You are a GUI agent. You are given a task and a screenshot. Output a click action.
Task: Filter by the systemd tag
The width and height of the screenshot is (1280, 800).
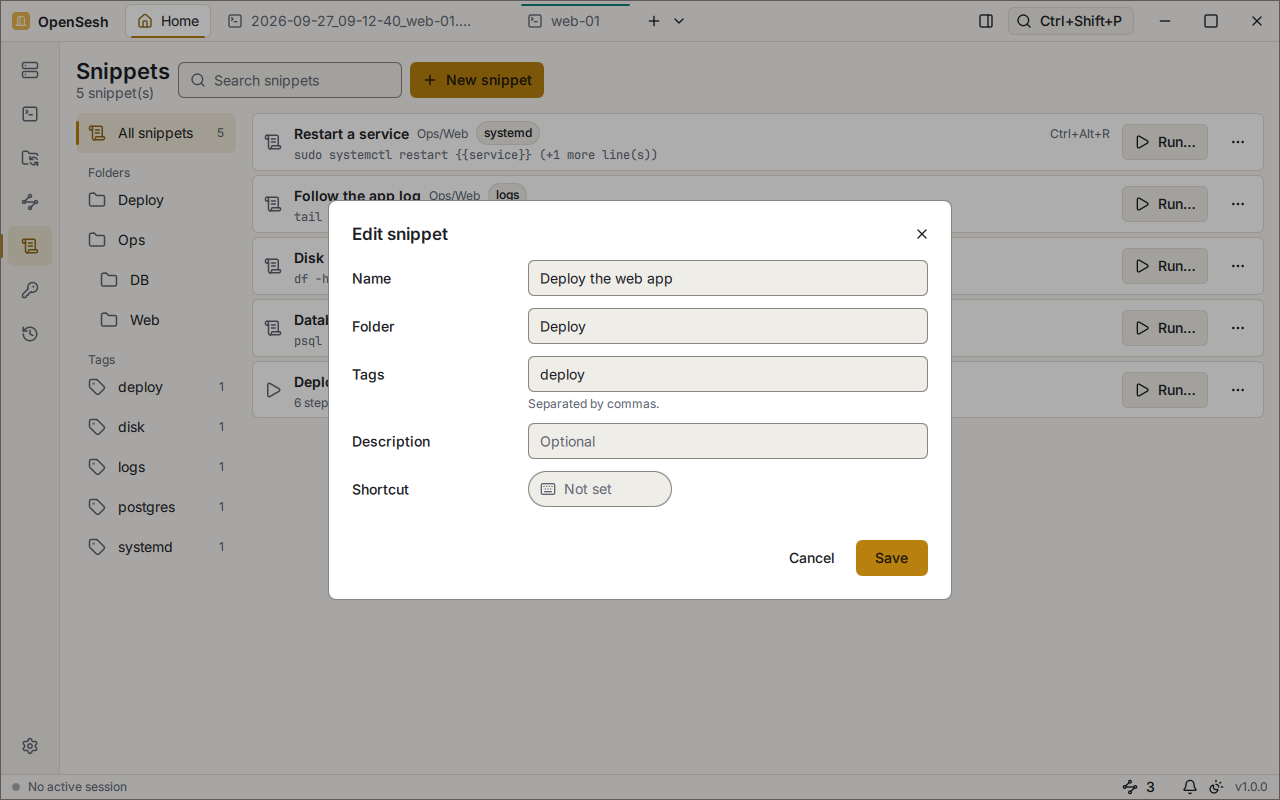[x=156, y=547]
